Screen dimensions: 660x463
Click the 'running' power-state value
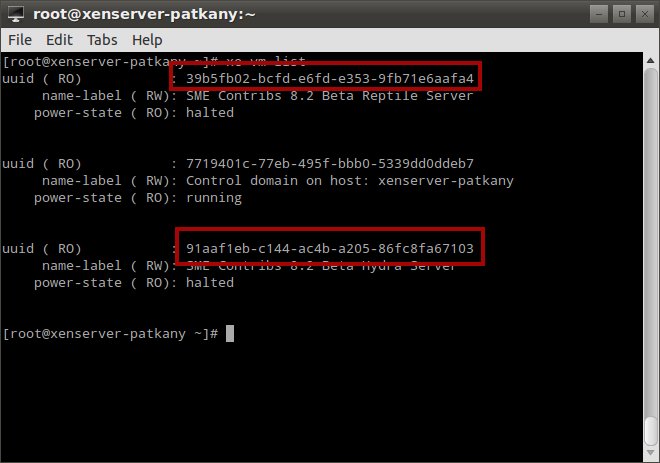(214, 198)
